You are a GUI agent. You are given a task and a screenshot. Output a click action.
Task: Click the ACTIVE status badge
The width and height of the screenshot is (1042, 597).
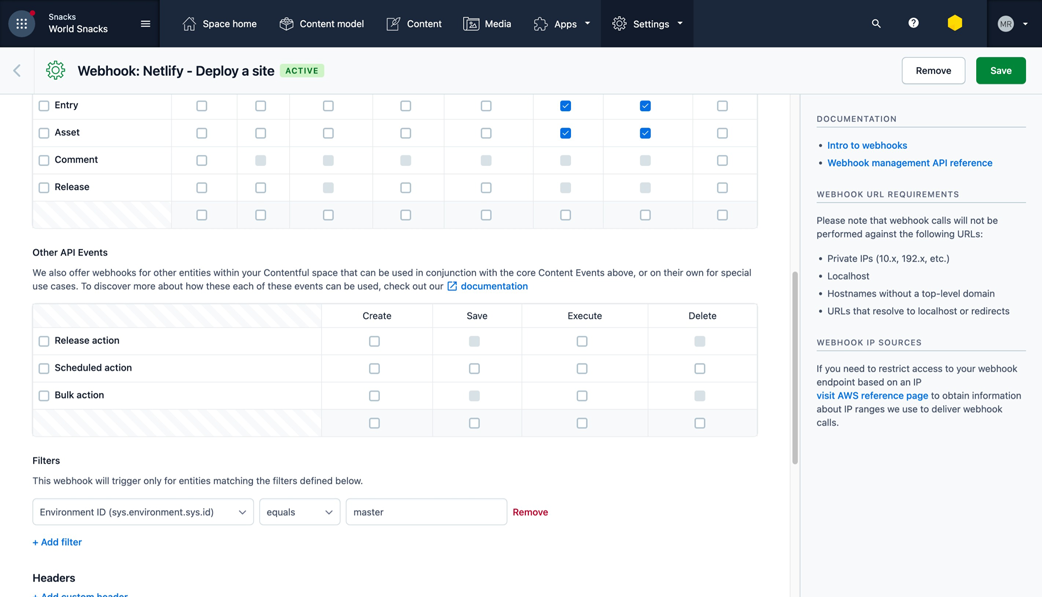coord(302,70)
